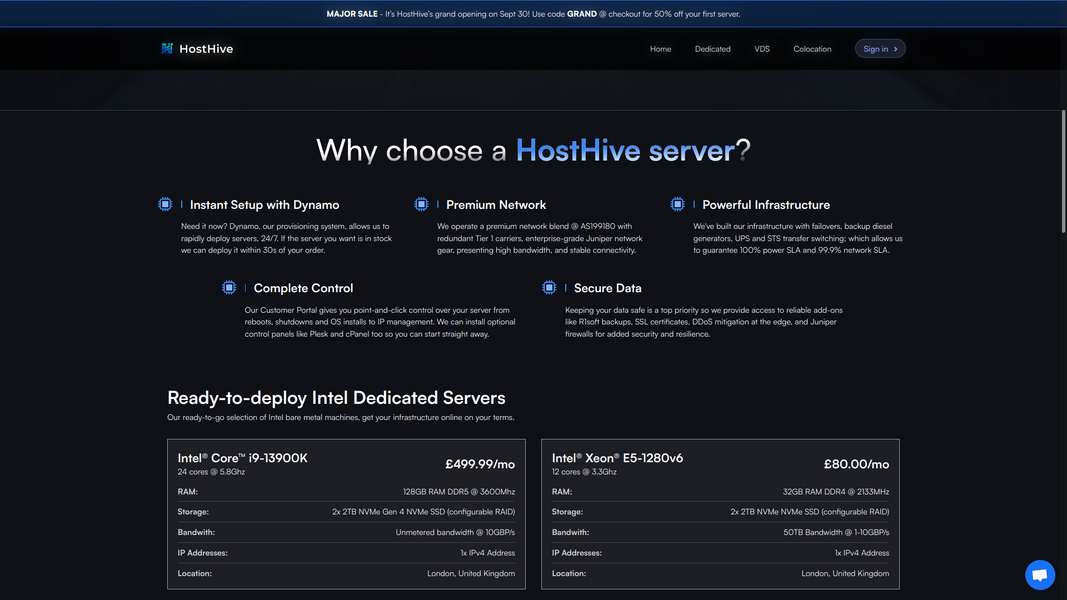Click 'Instant Setup with Dynamo' heading

pos(265,205)
